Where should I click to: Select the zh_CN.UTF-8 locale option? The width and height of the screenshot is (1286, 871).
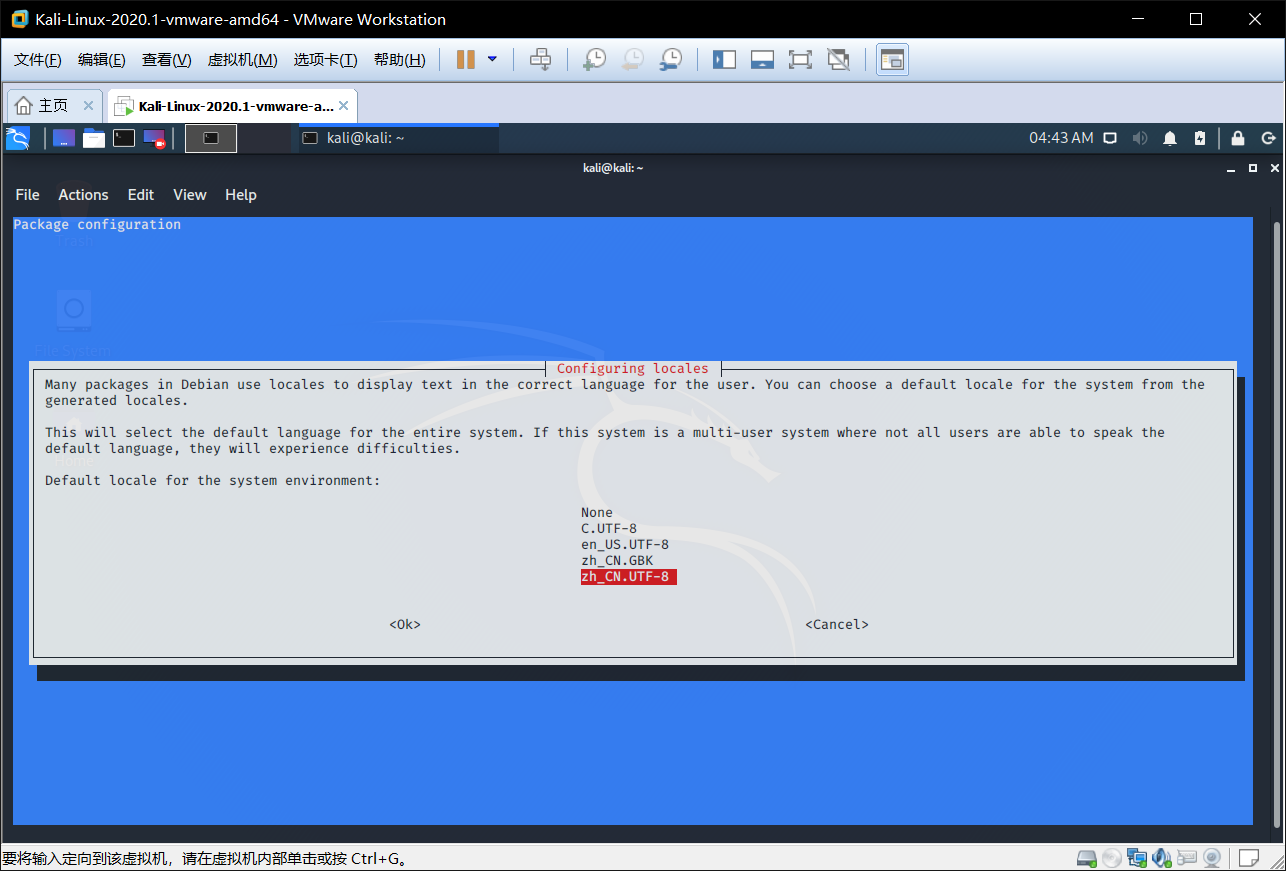629,577
